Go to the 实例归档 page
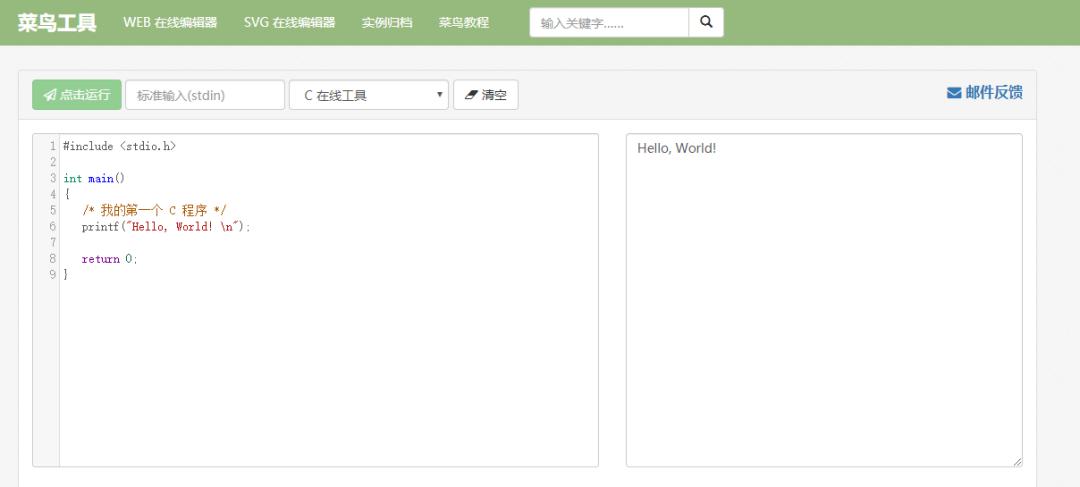This screenshot has height=487, width=1080. coord(387,22)
